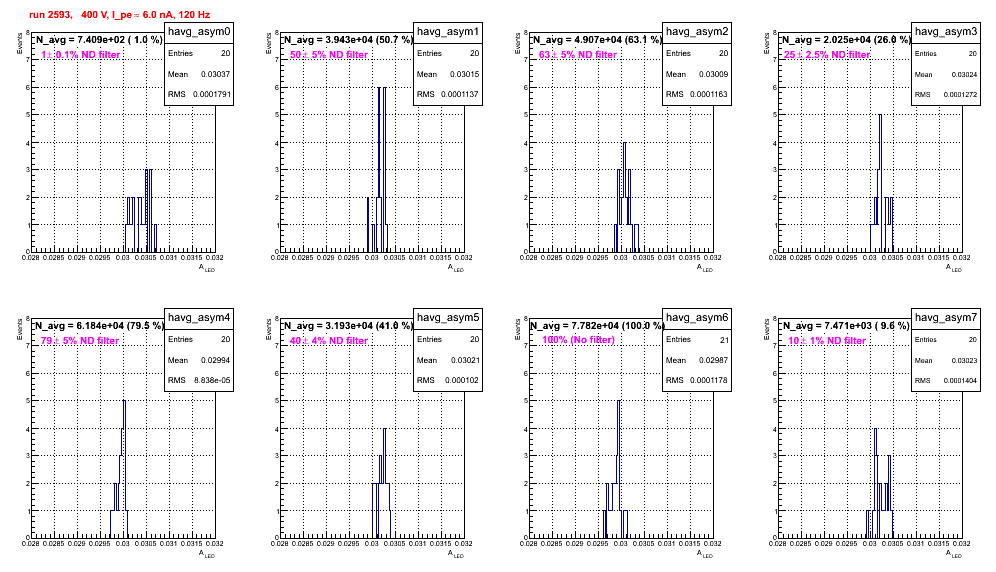996x572 pixels.
Task: Click the N_avg = 4.907e+04 label
Action: point(596,39)
